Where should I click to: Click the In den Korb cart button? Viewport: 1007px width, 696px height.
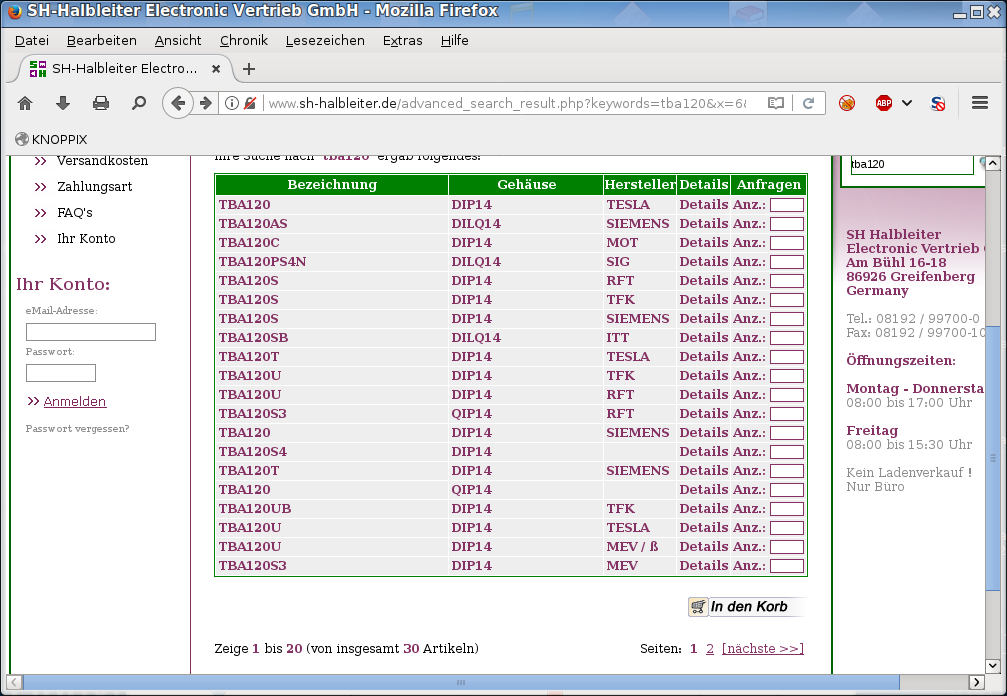tap(746, 607)
